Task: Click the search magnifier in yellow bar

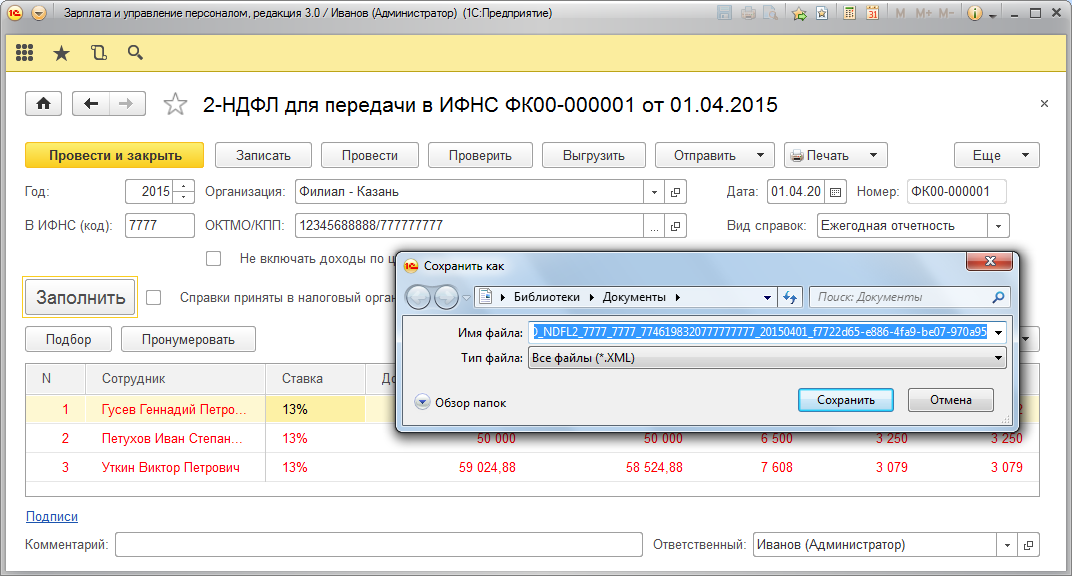Action: [x=135, y=53]
